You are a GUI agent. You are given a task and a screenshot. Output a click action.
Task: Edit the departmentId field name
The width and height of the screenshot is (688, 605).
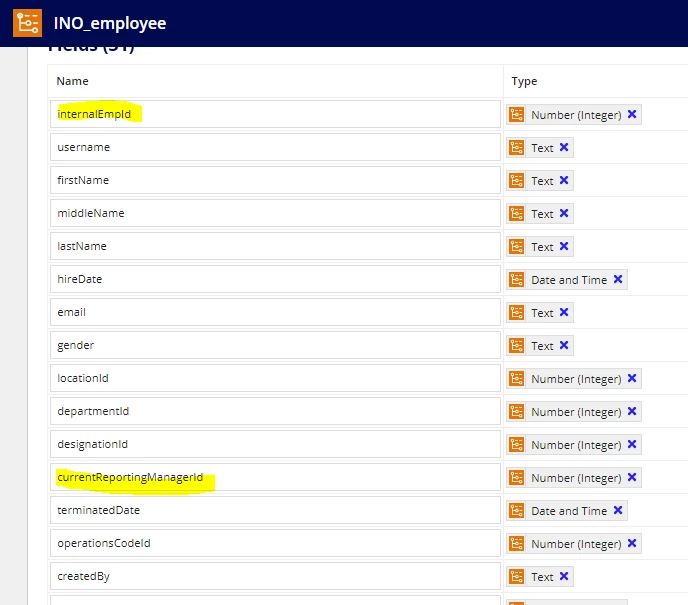point(275,411)
